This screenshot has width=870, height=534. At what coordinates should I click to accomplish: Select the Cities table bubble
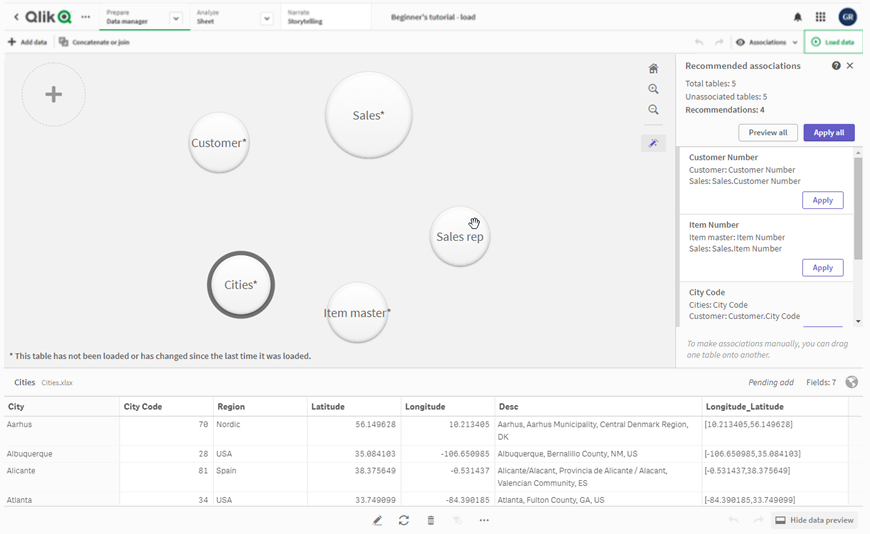(x=241, y=285)
